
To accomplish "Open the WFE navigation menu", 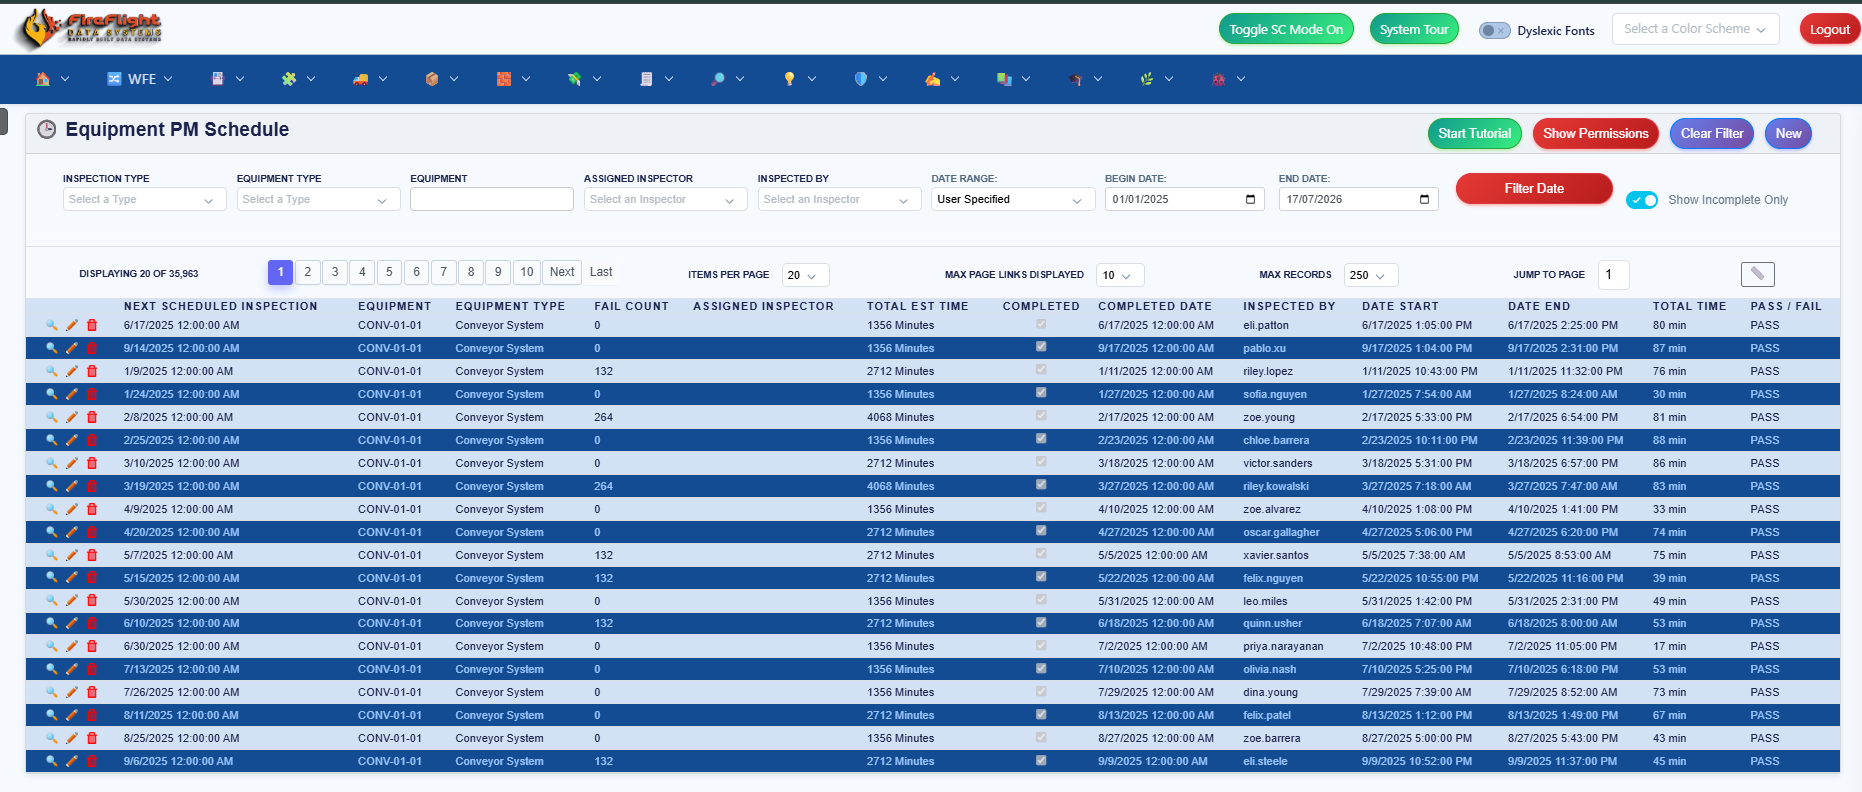I will [x=140, y=79].
